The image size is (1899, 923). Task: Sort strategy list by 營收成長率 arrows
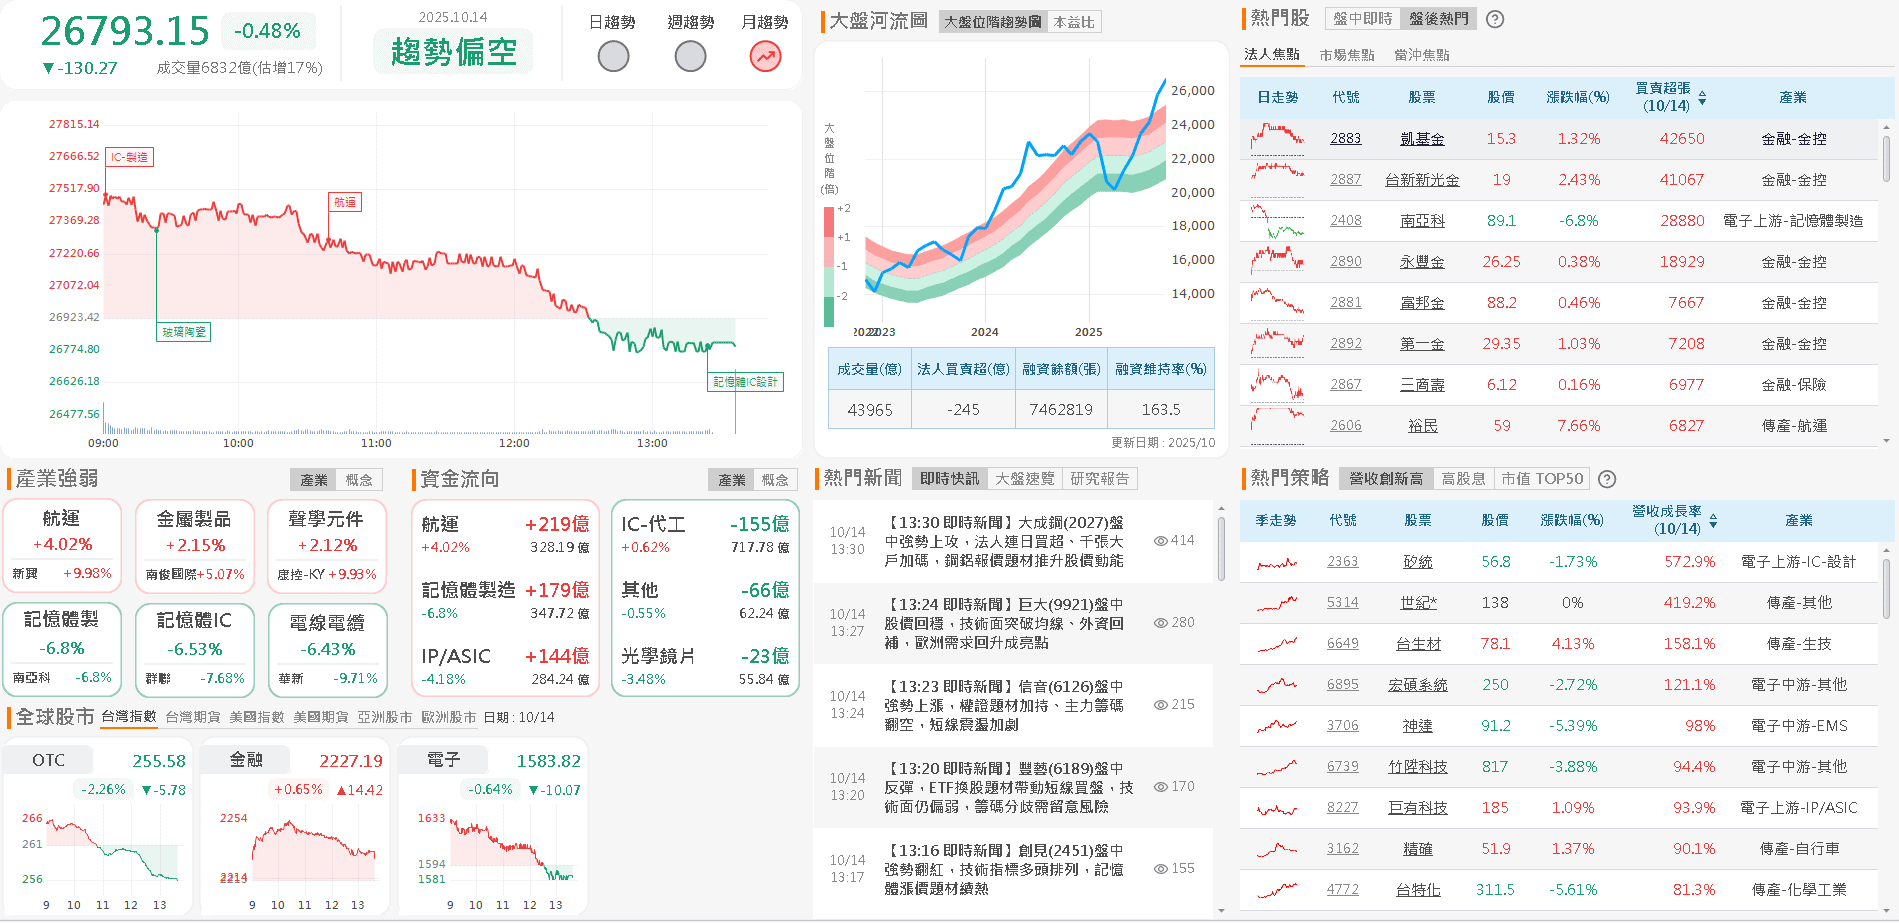pyautogui.click(x=1713, y=521)
